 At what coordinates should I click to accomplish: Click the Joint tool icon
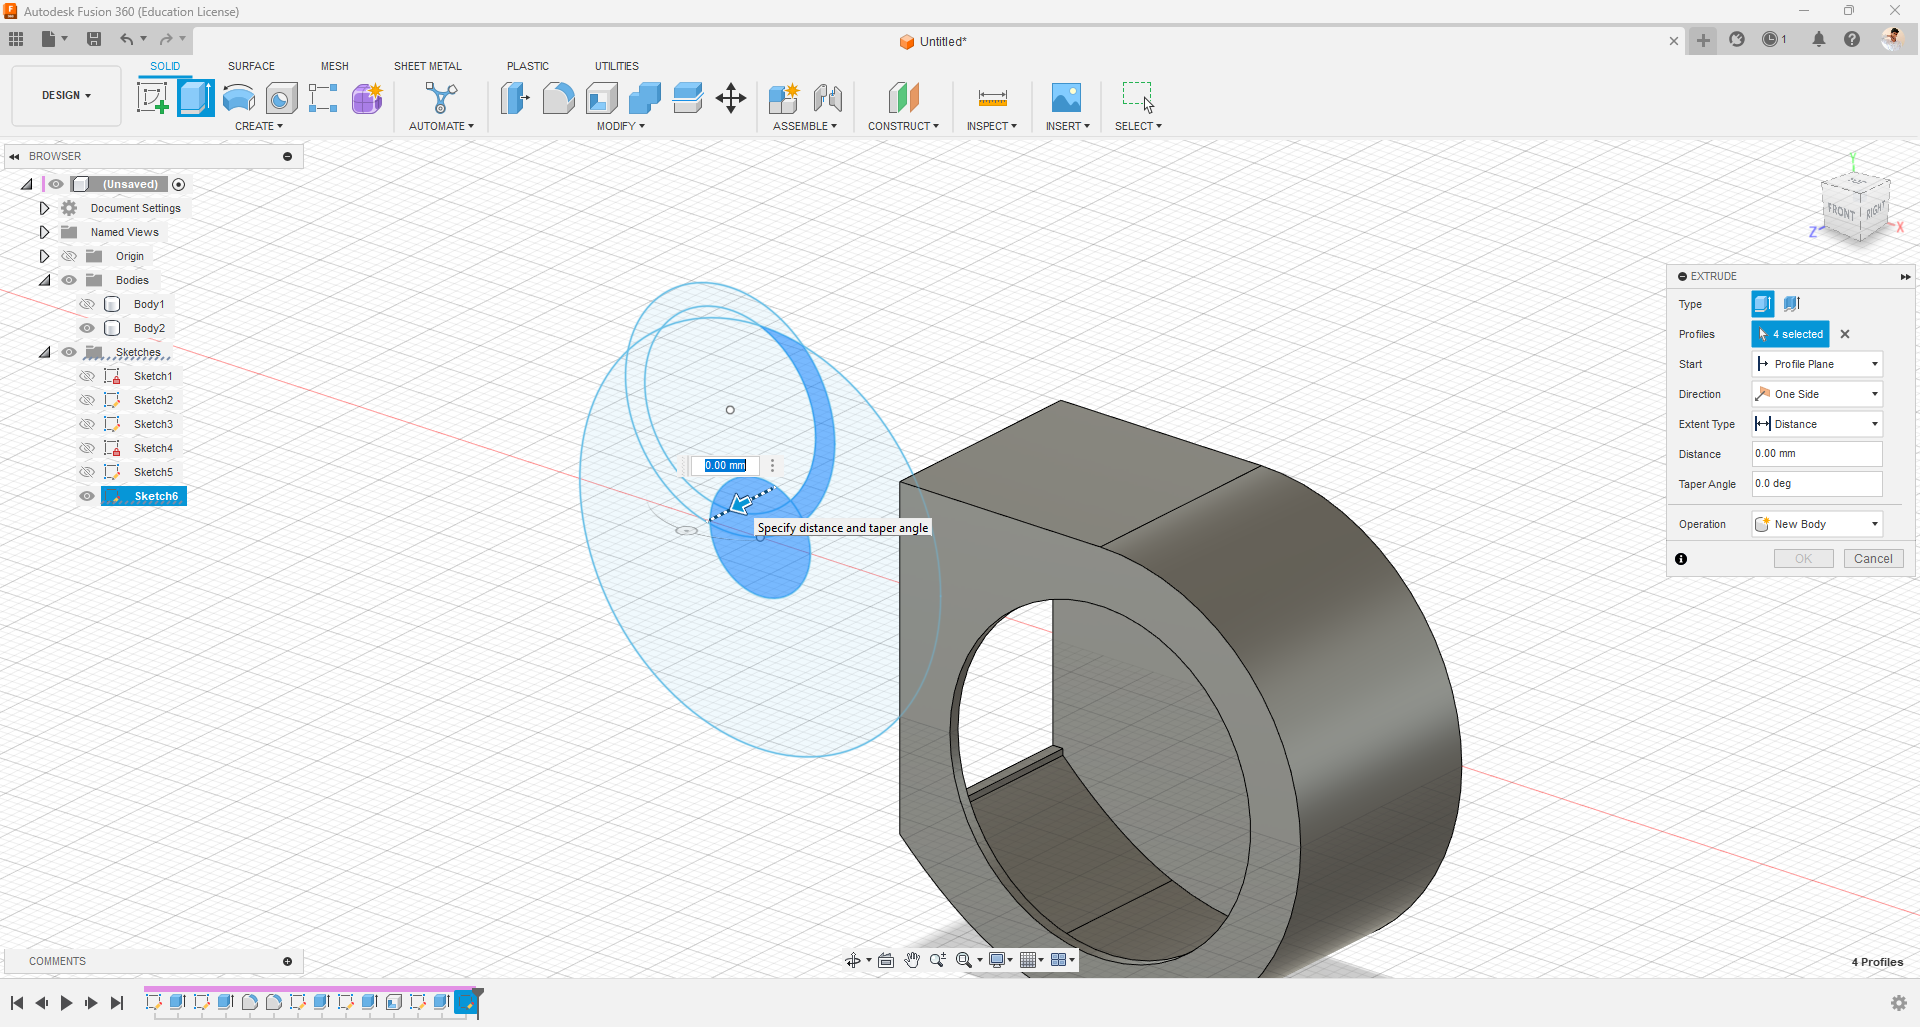827,98
